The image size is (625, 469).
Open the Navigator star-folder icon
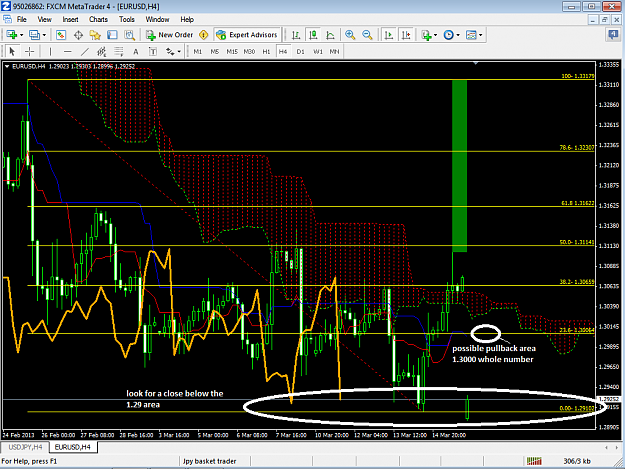95,35
